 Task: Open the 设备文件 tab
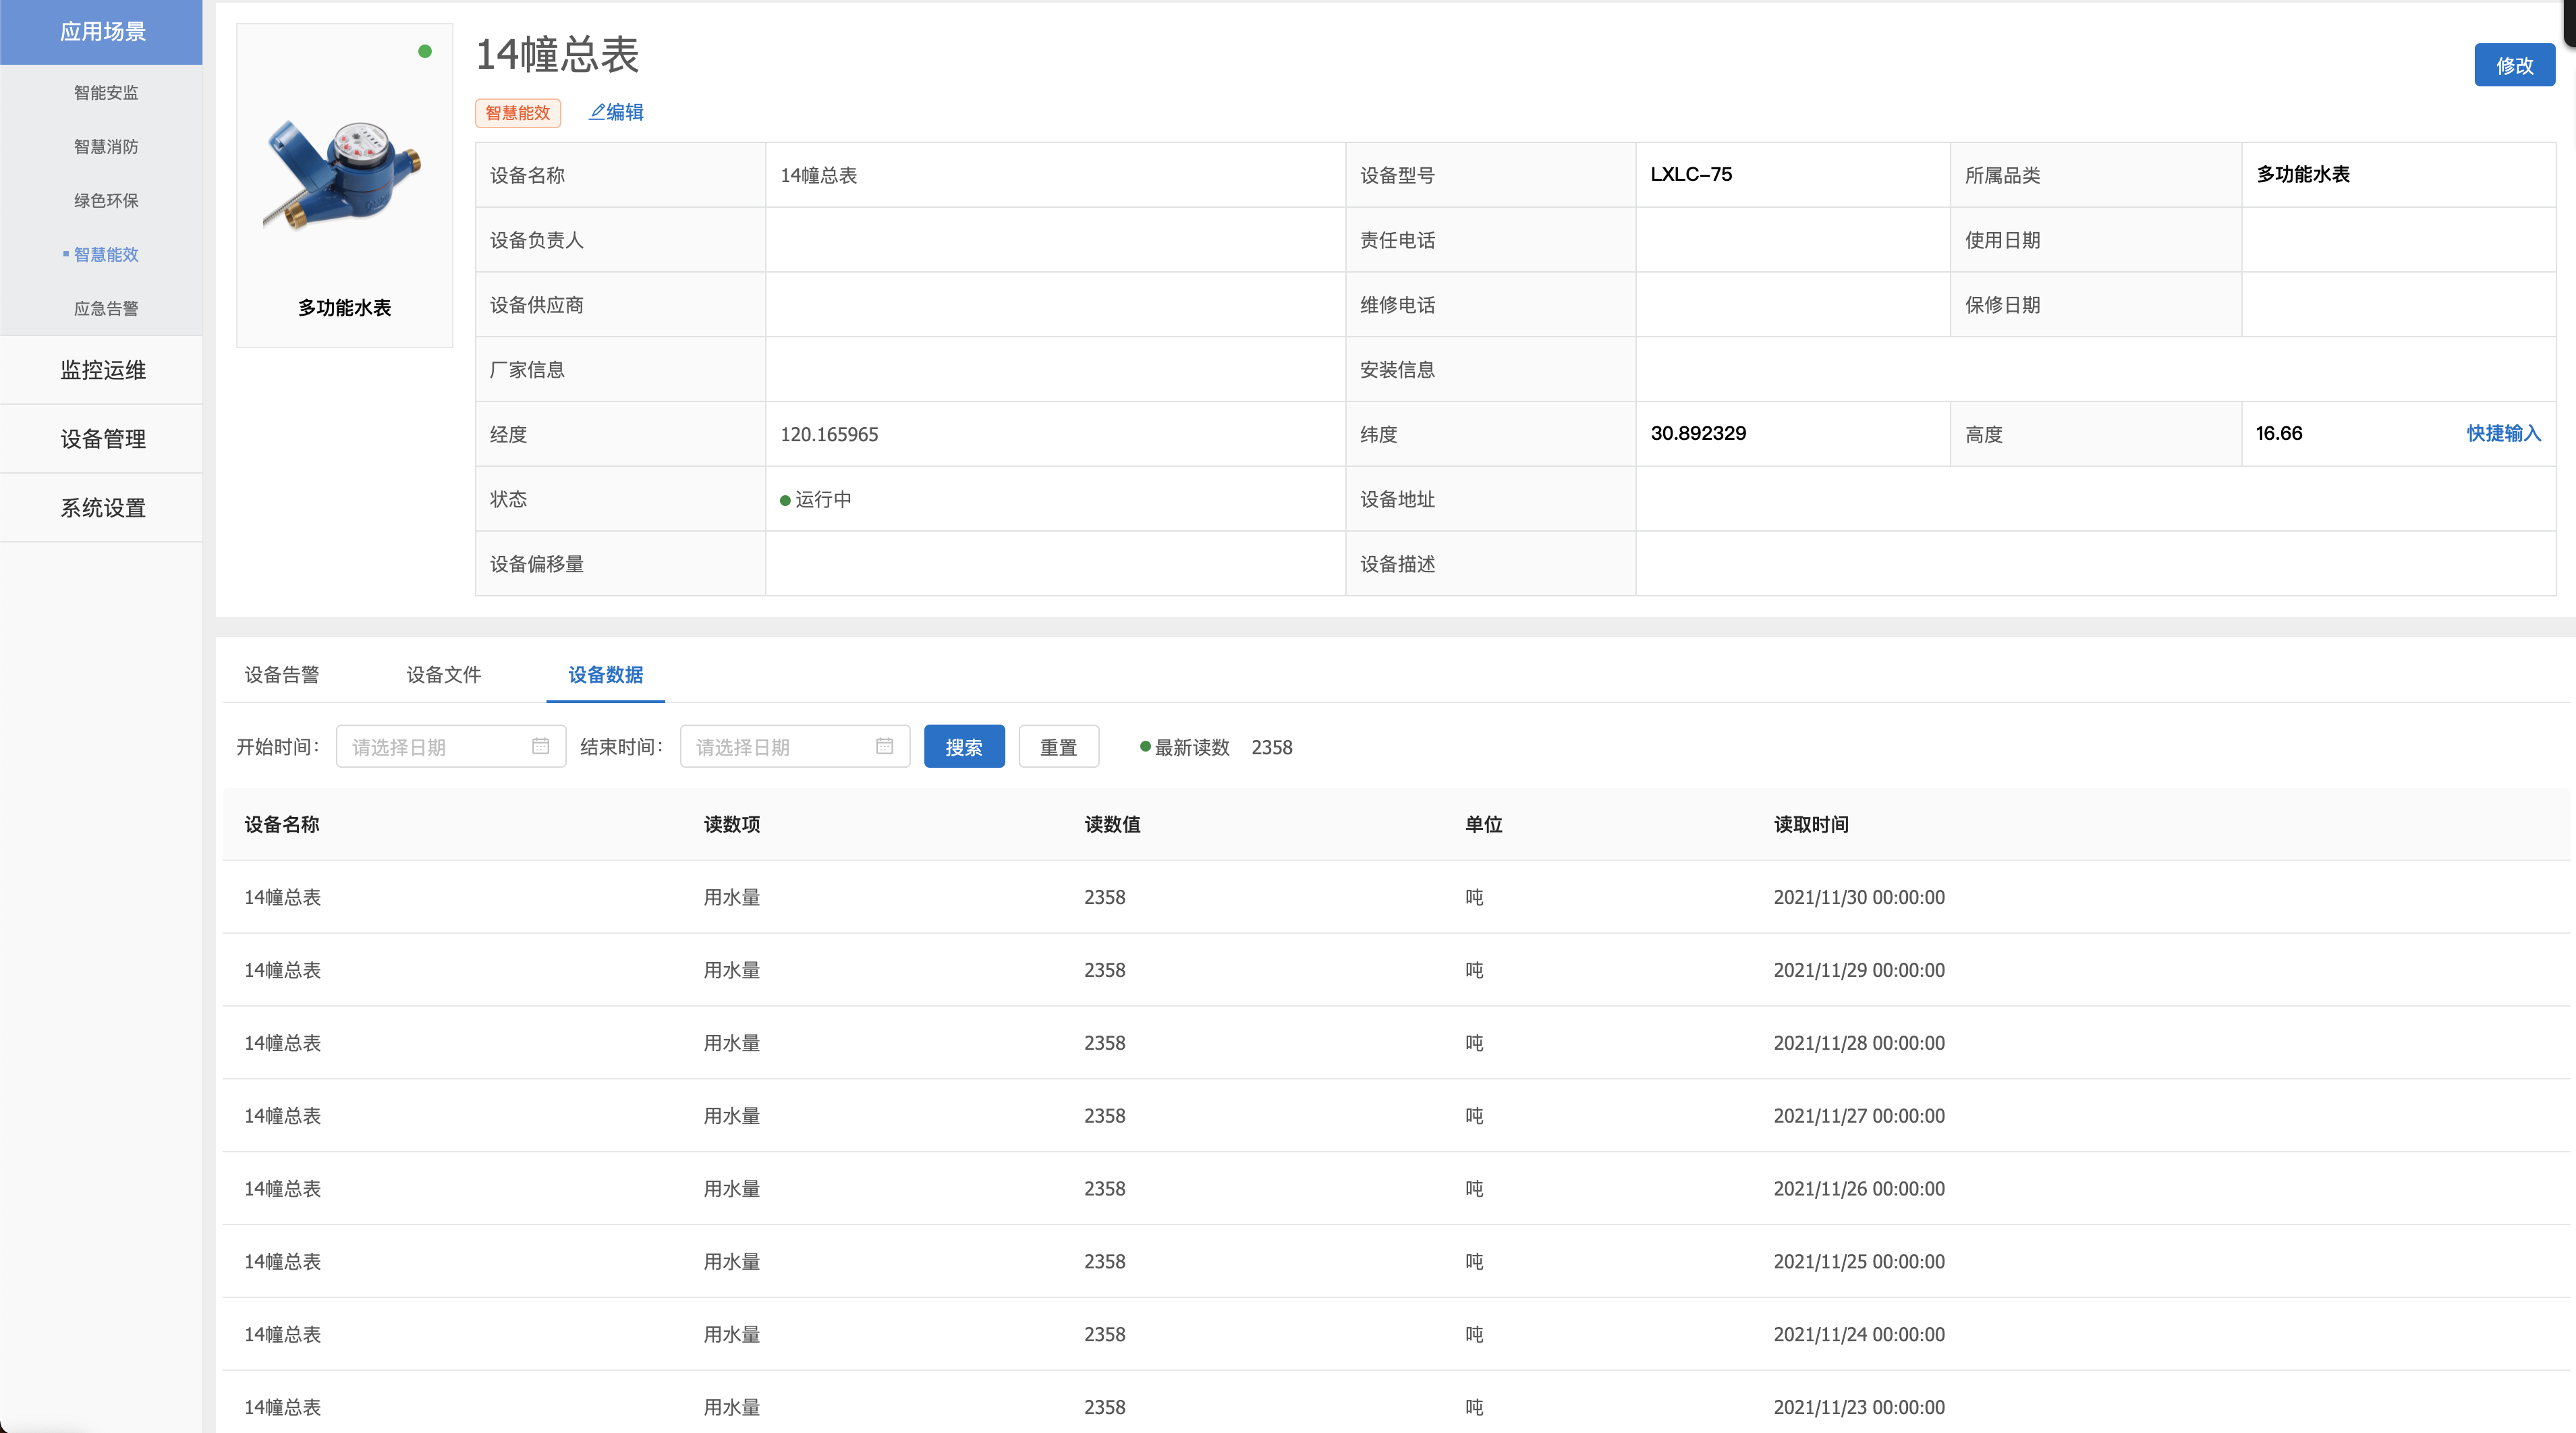(x=443, y=674)
